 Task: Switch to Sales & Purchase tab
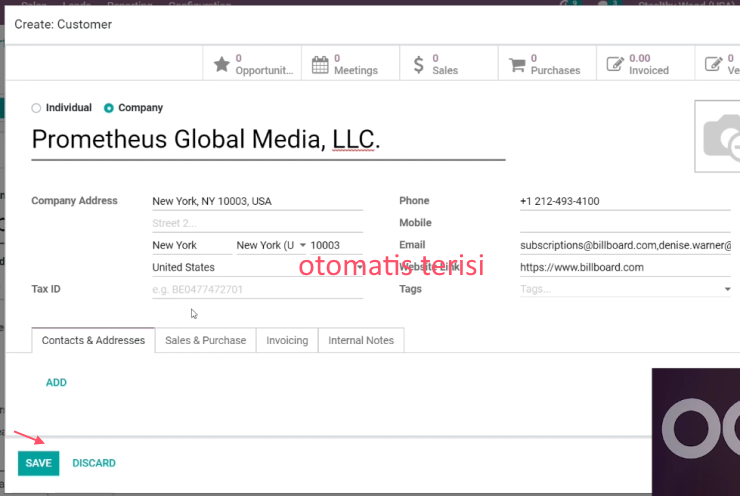pos(205,340)
